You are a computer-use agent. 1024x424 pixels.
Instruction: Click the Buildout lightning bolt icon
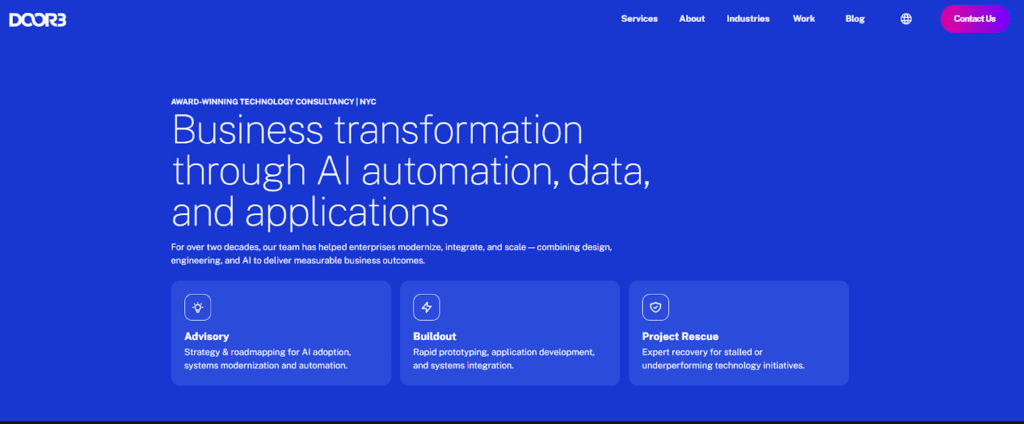coord(427,307)
